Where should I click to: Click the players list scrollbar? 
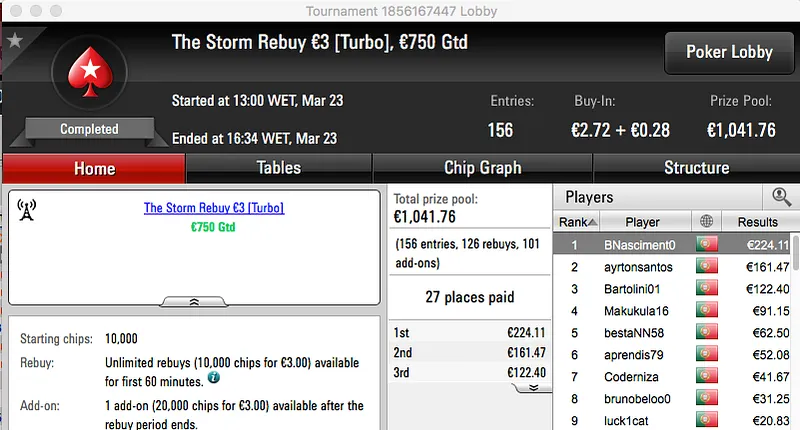pos(795,330)
